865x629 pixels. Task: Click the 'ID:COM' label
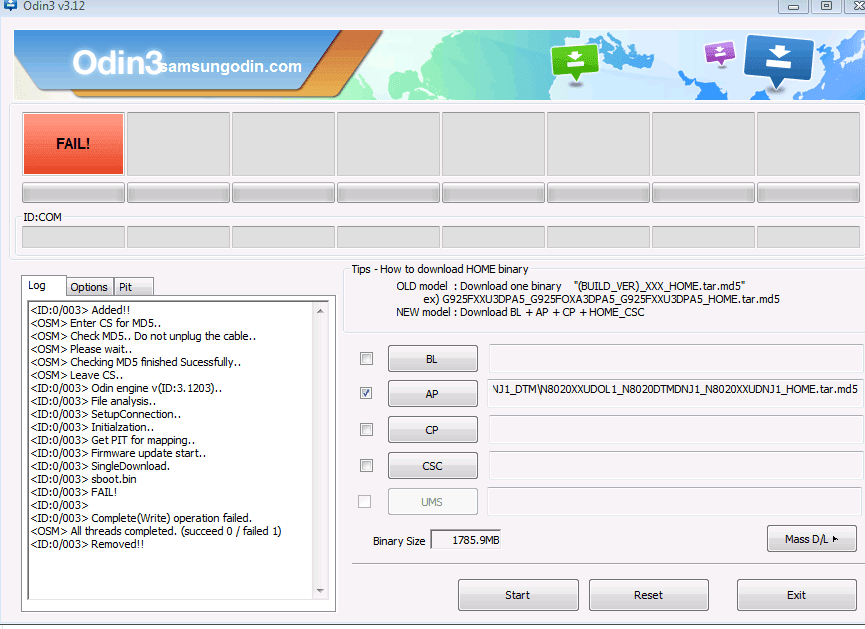point(42,217)
